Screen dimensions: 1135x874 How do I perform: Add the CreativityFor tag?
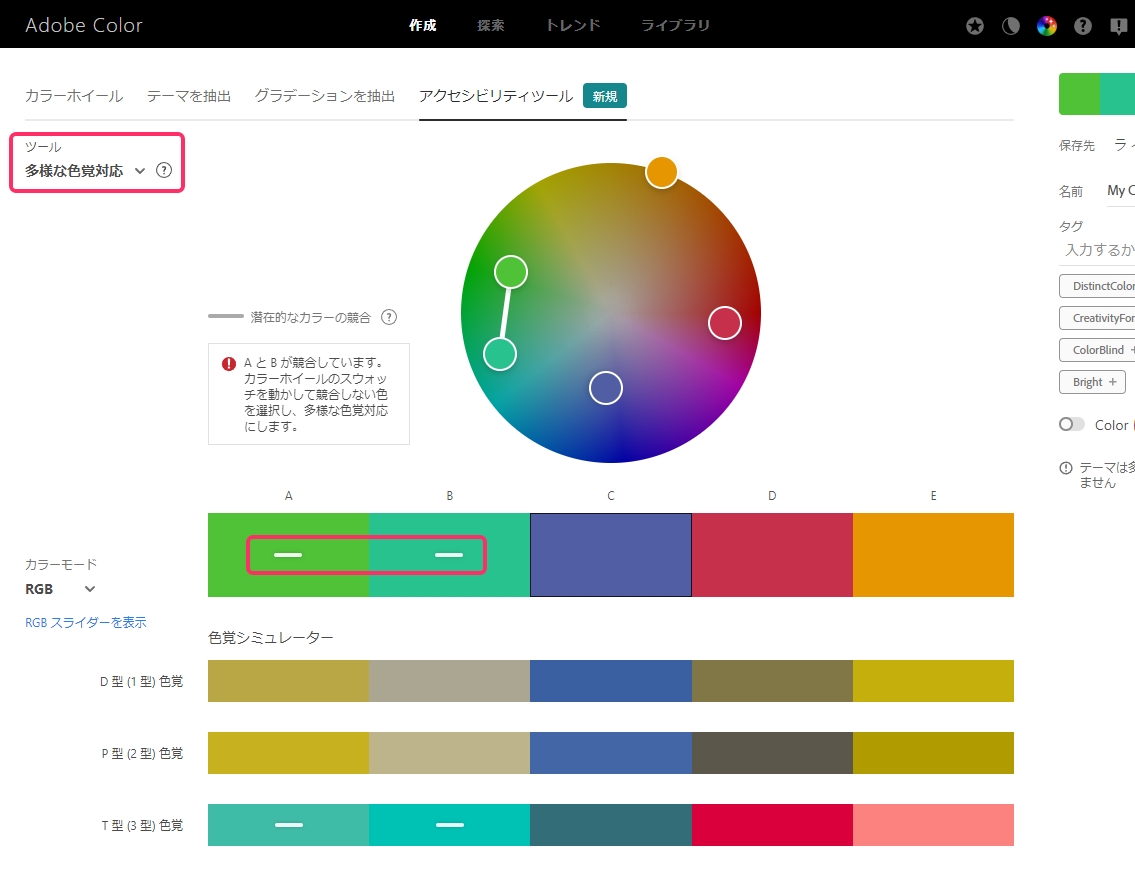coord(1097,318)
